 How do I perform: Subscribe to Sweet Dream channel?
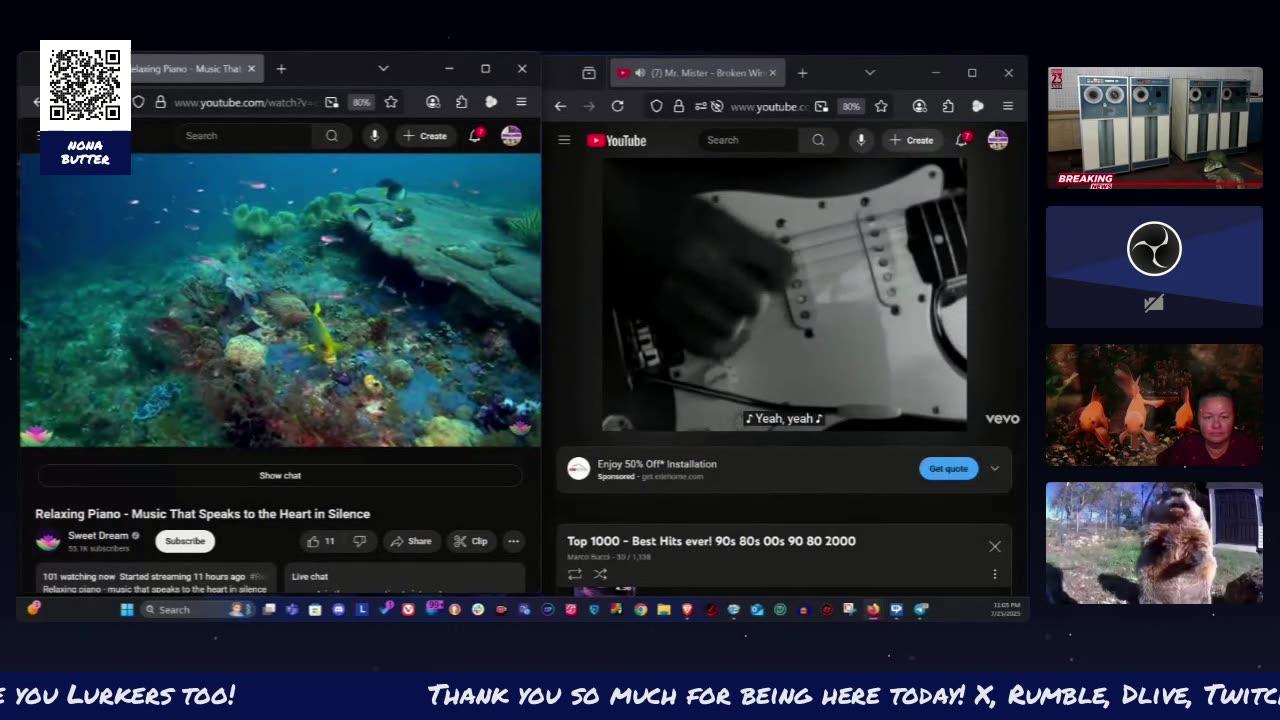pos(185,541)
